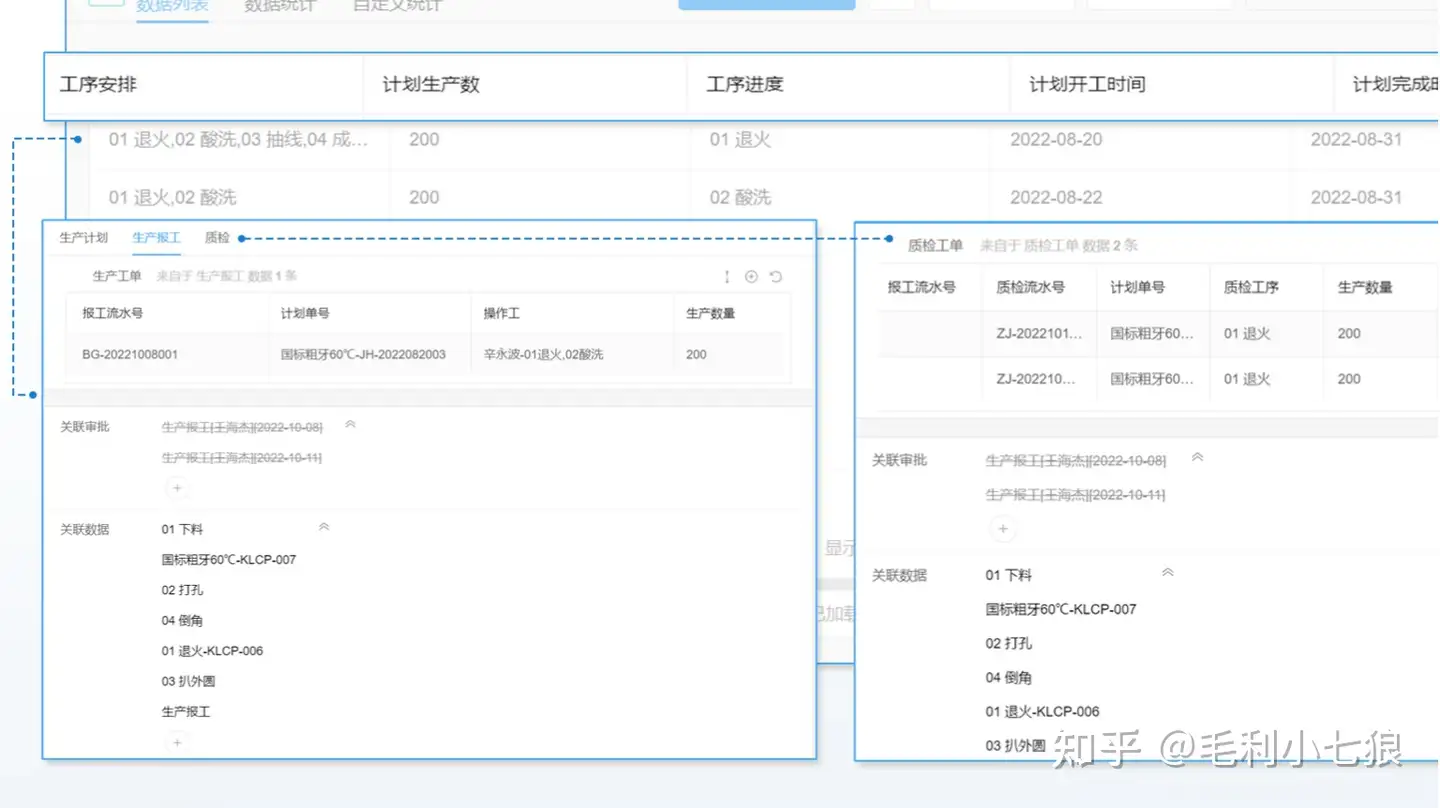Open the 质检 tab
1440x808 pixels.
point(217,238)
